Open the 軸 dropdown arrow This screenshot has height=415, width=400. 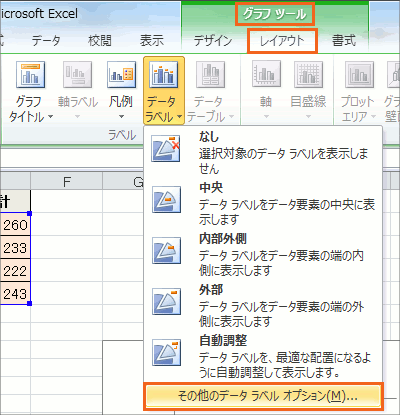(x=266, y=117)
